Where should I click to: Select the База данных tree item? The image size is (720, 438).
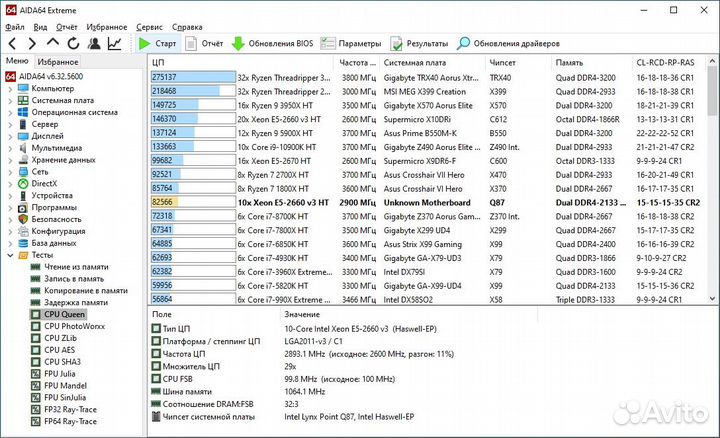(47, 243)
